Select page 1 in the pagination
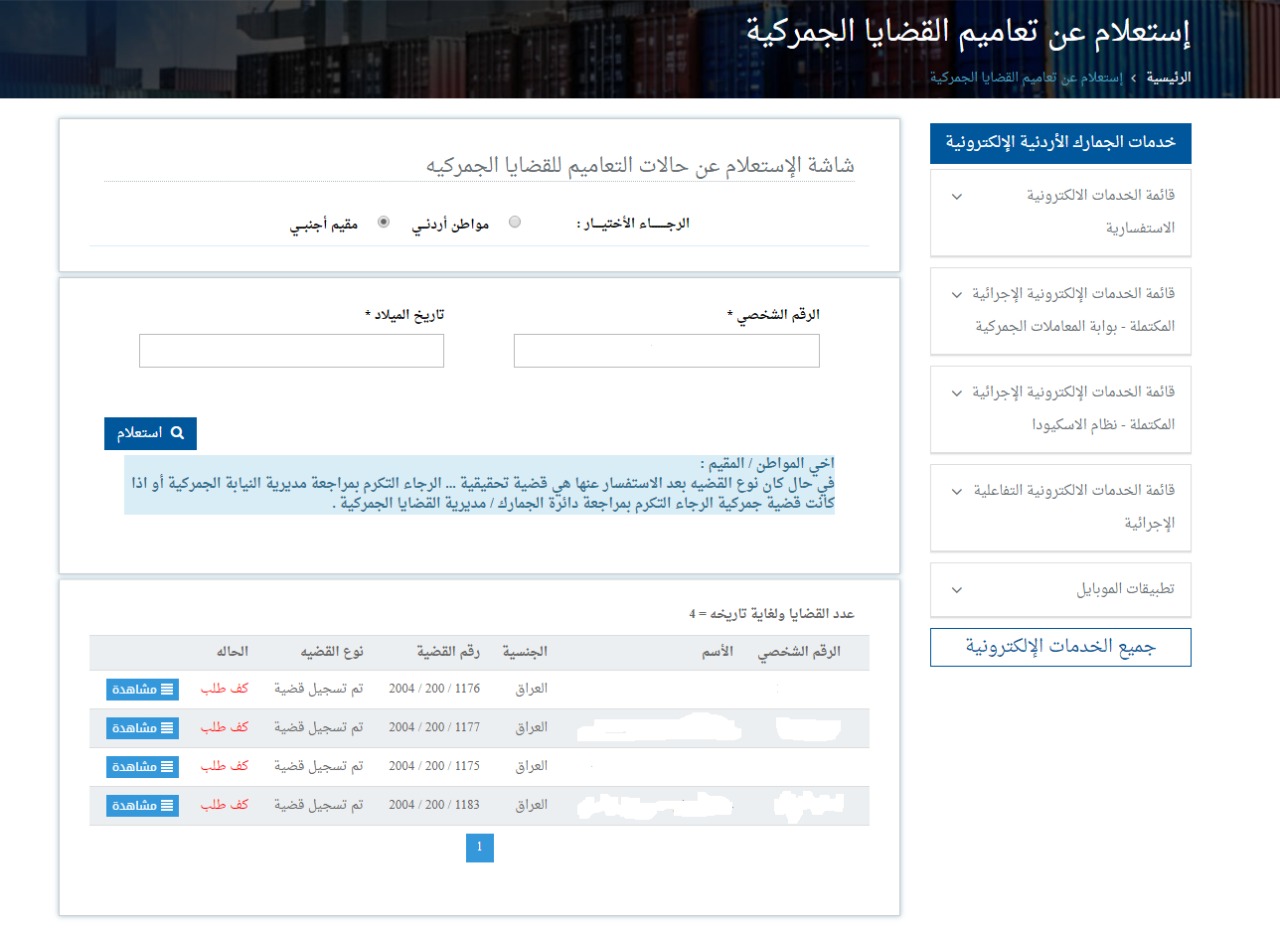Image resolution: width=1280 pixels, height=933 pixels. coord(479,848)
